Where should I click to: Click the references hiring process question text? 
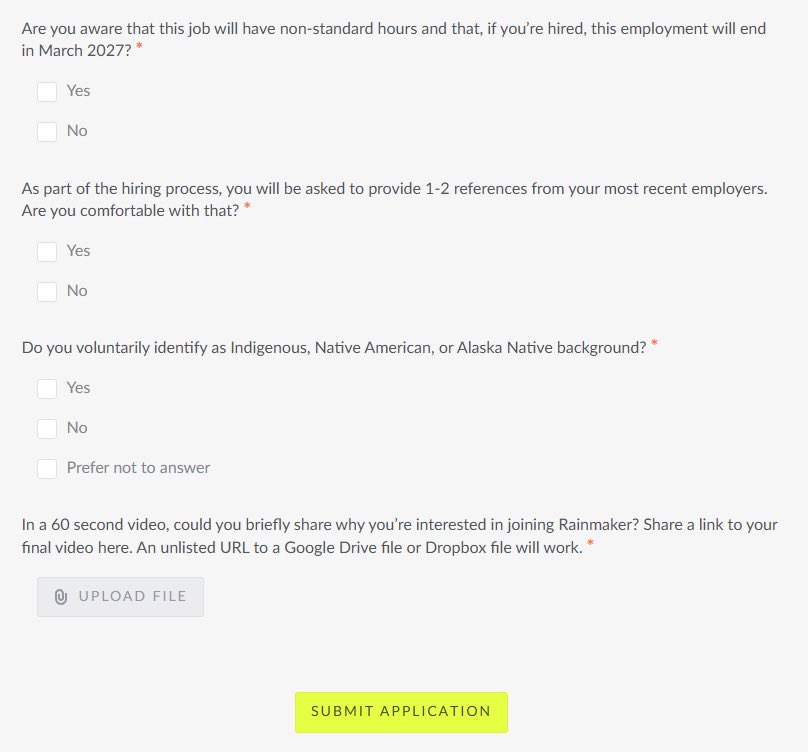[x=395, y=199]
